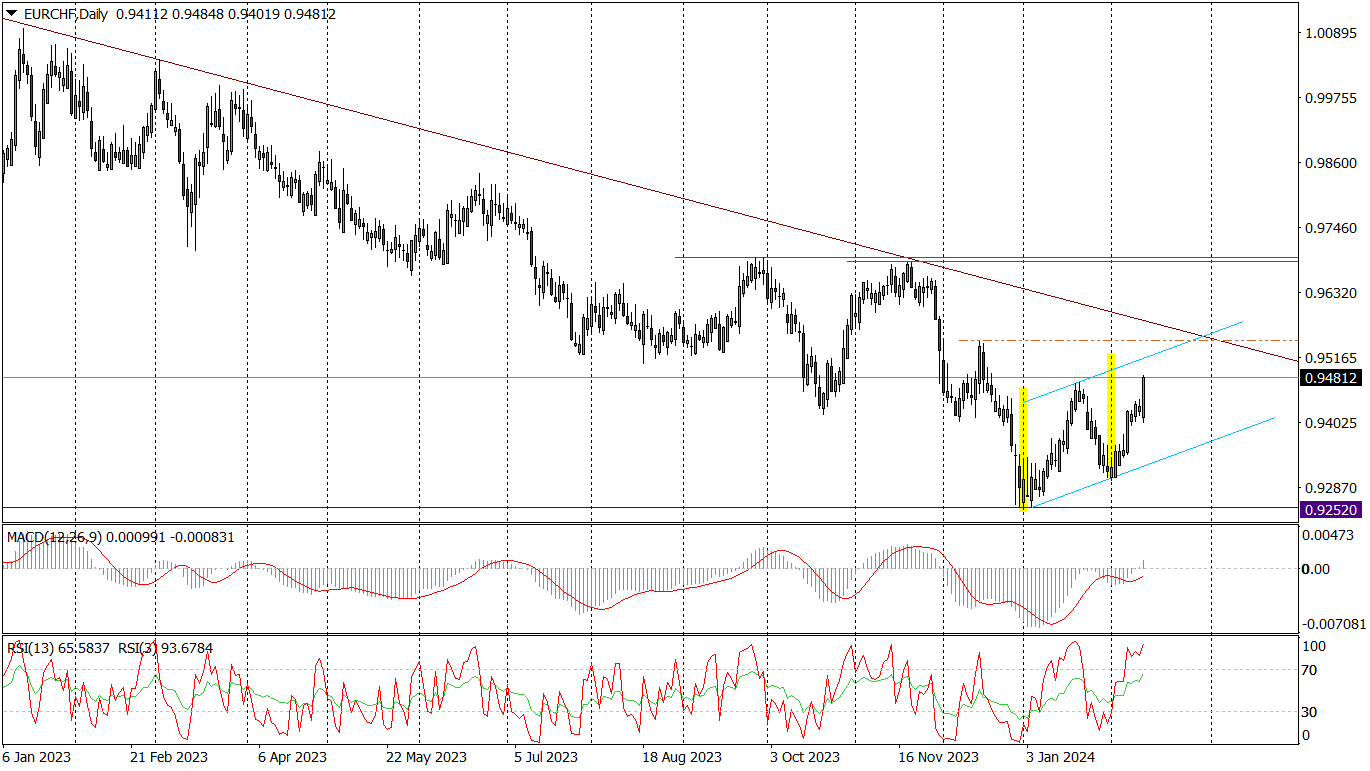Click the EURCHF,Daily chart title text
1370x771 pixels.
pos(64,14)
